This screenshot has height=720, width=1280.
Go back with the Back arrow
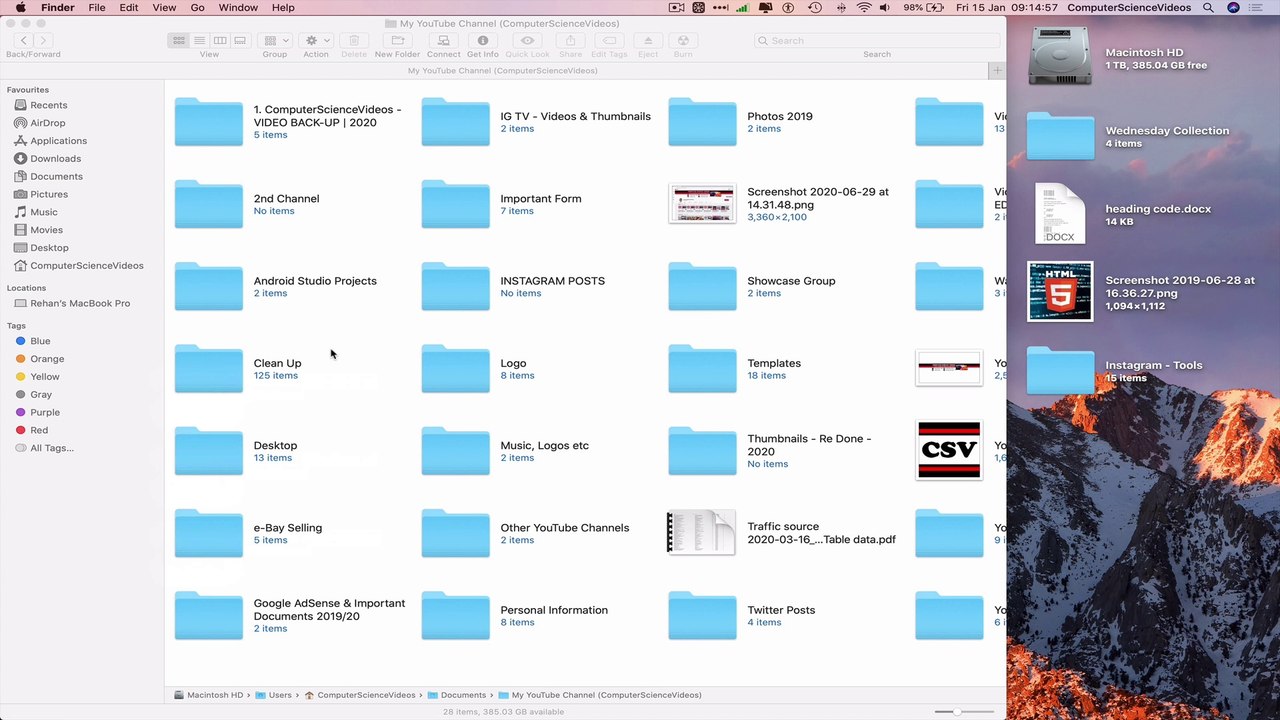pyautogui.click(x=24, y=40)
